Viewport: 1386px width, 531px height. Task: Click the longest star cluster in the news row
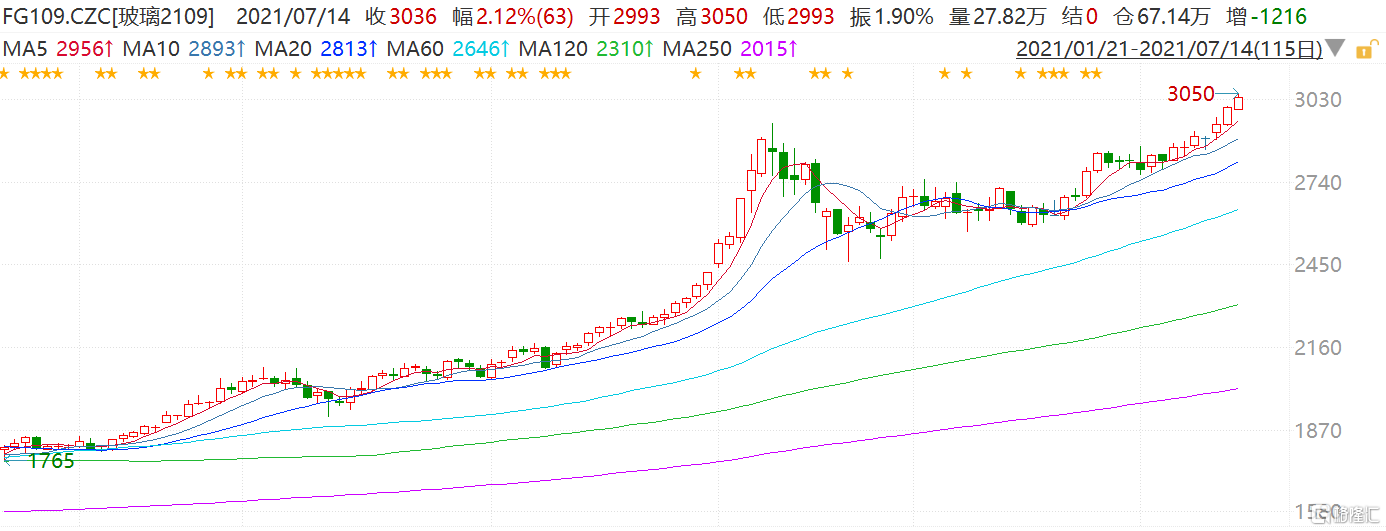[338, 73]
